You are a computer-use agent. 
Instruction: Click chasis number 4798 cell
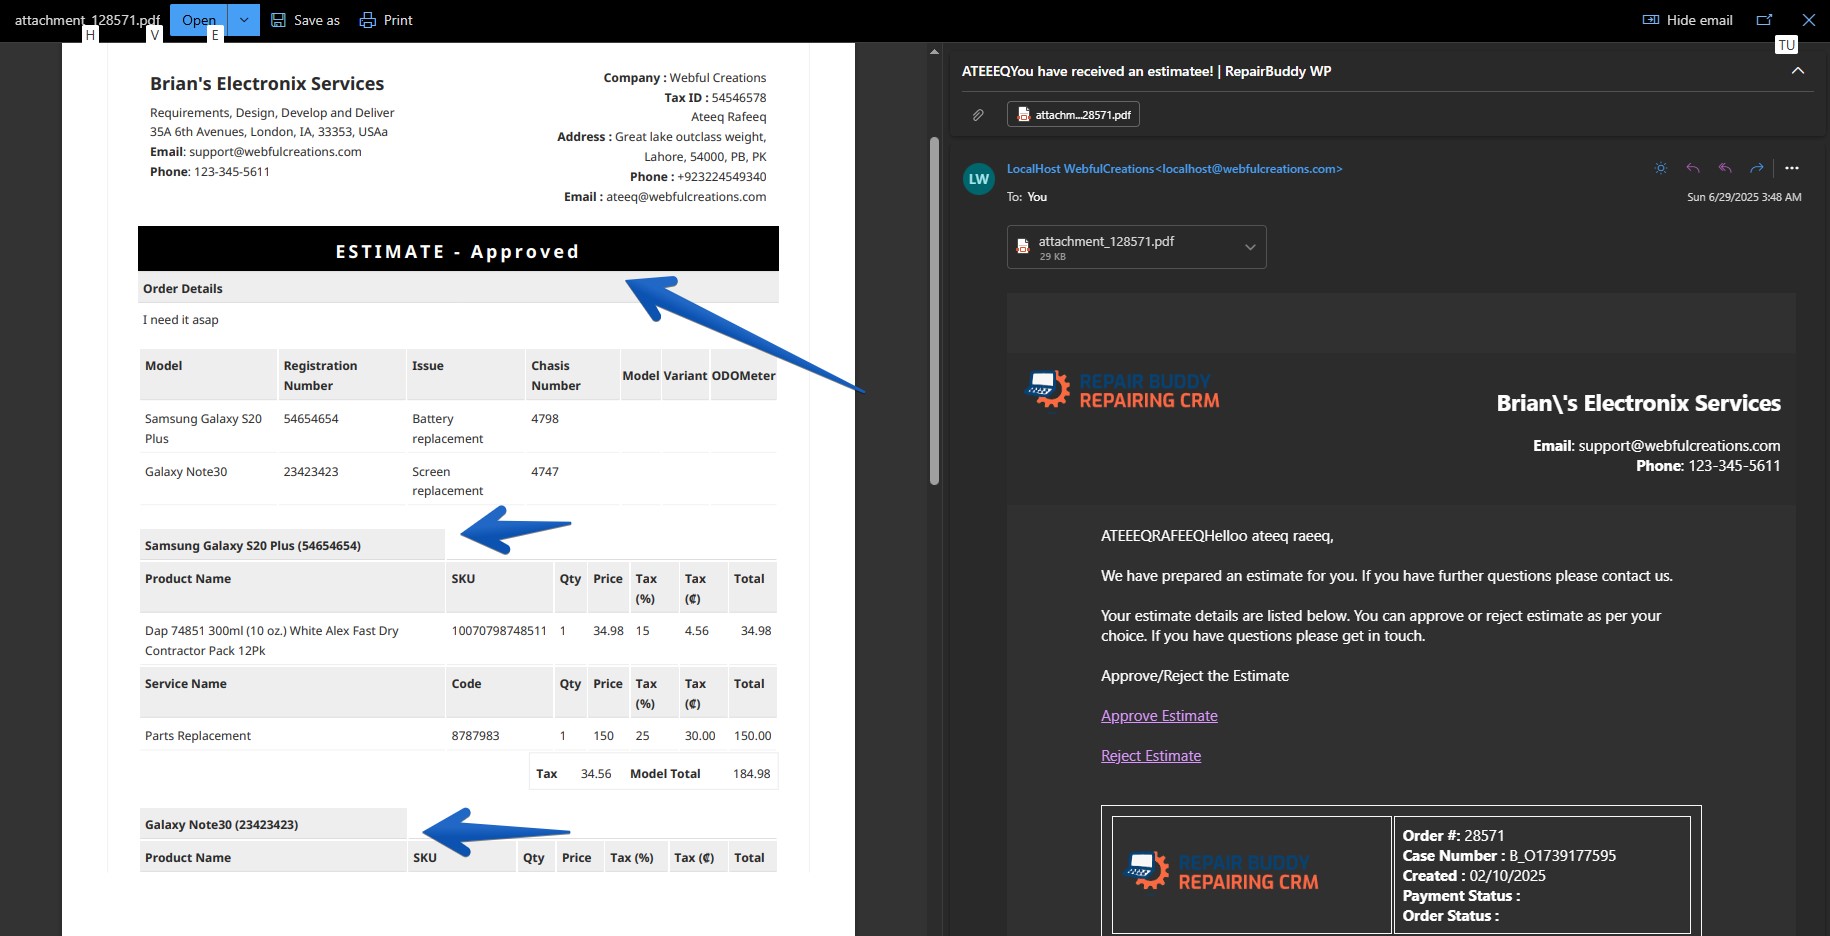[x=545, y=419]
